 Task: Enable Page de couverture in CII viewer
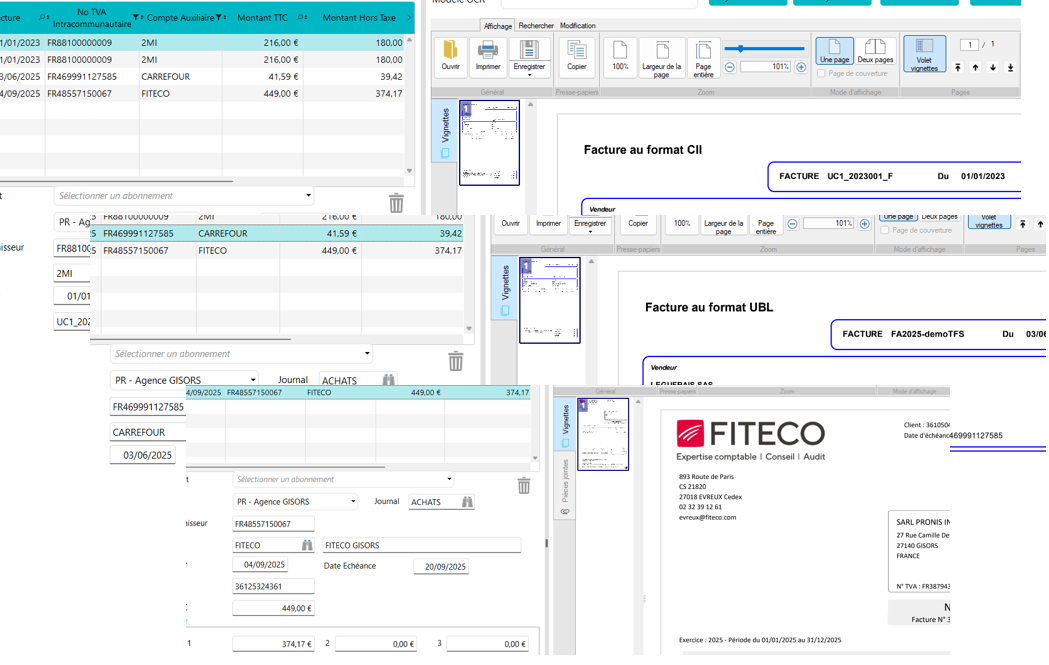[x=822, y=73]
